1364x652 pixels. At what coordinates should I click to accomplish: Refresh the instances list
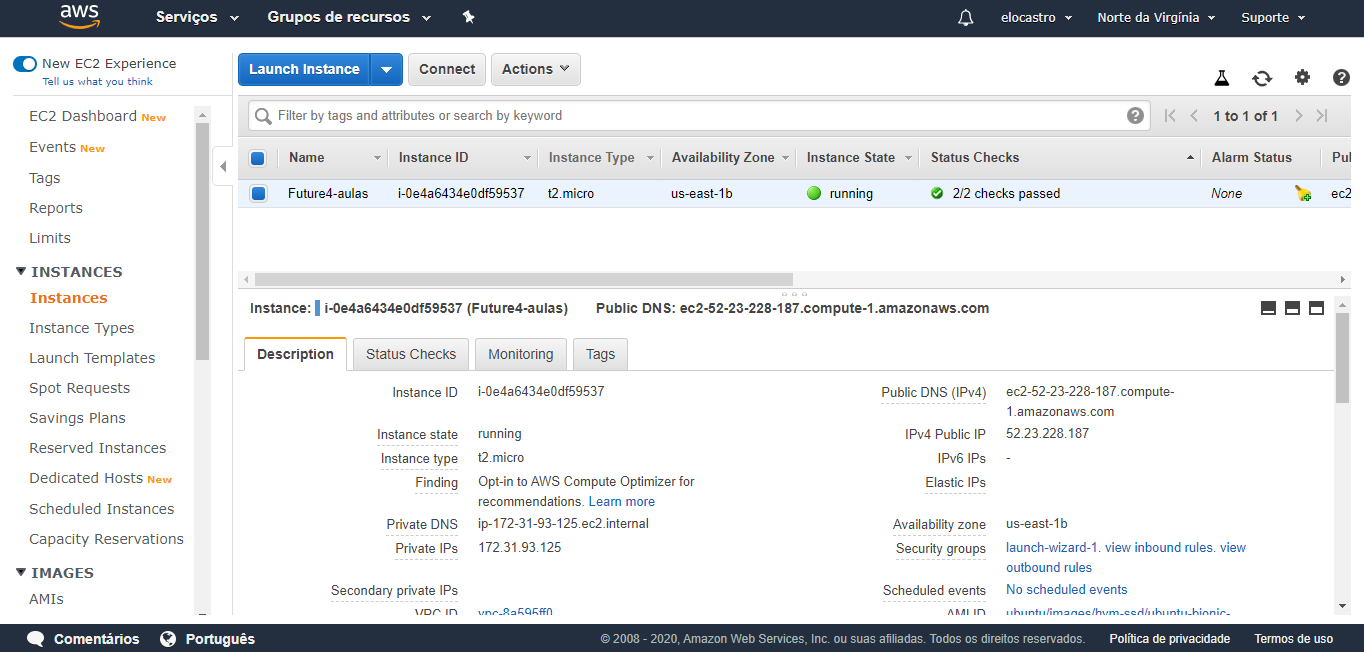1262,78
